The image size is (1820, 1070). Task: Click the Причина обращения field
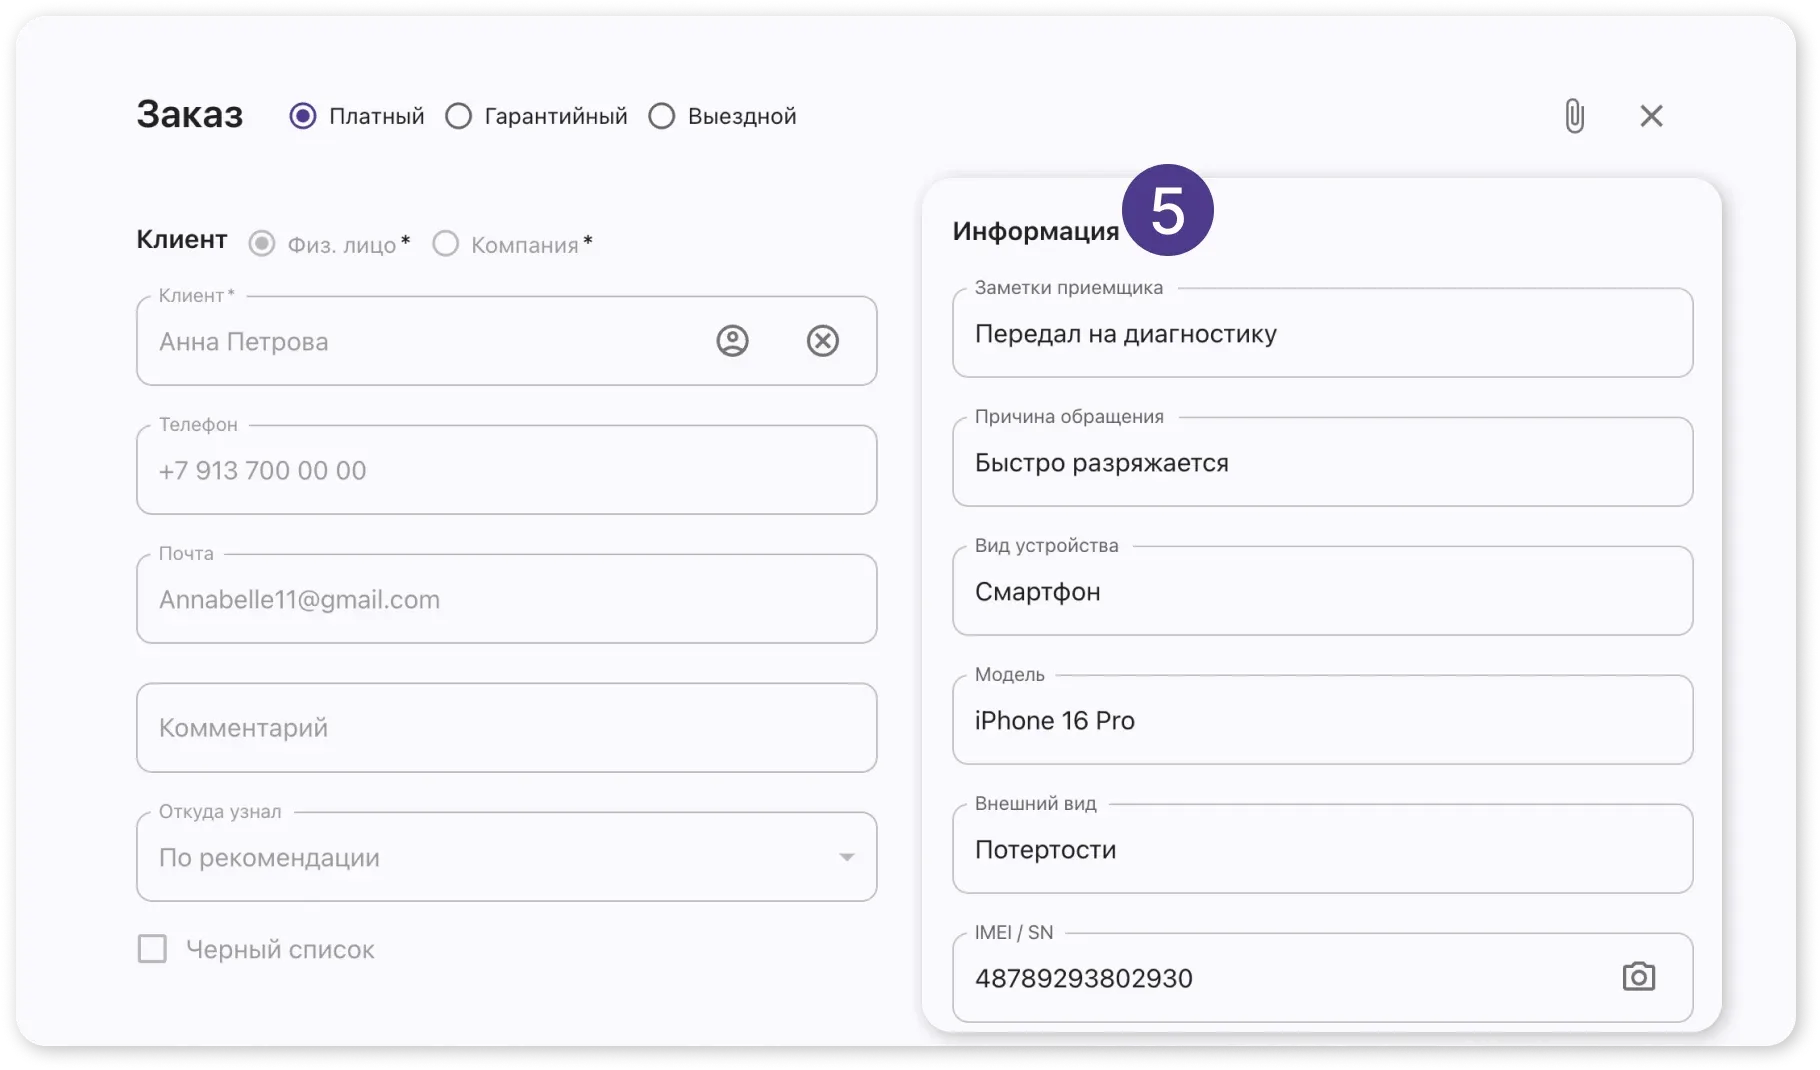[x=1320, y=462]
